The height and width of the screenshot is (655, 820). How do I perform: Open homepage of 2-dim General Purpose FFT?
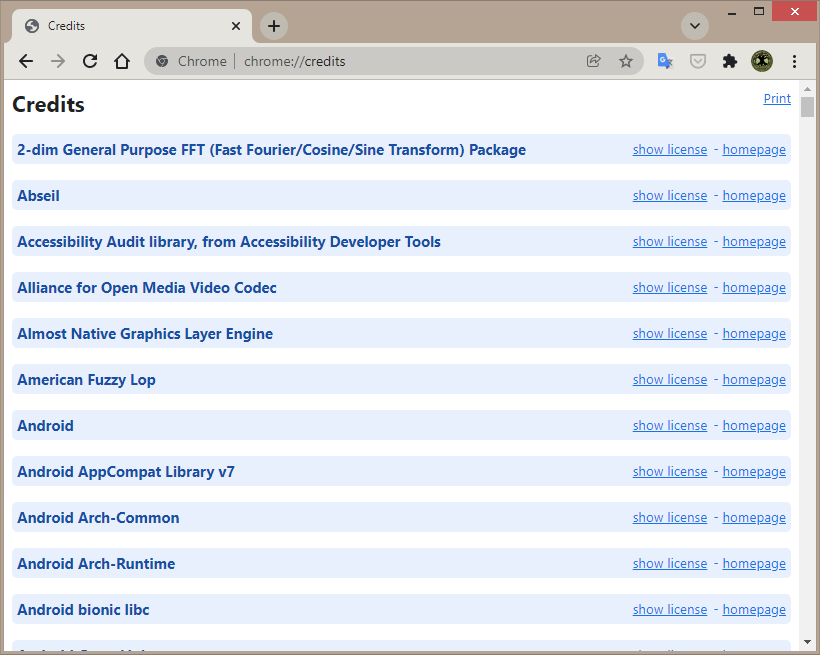tap(754, 150)
